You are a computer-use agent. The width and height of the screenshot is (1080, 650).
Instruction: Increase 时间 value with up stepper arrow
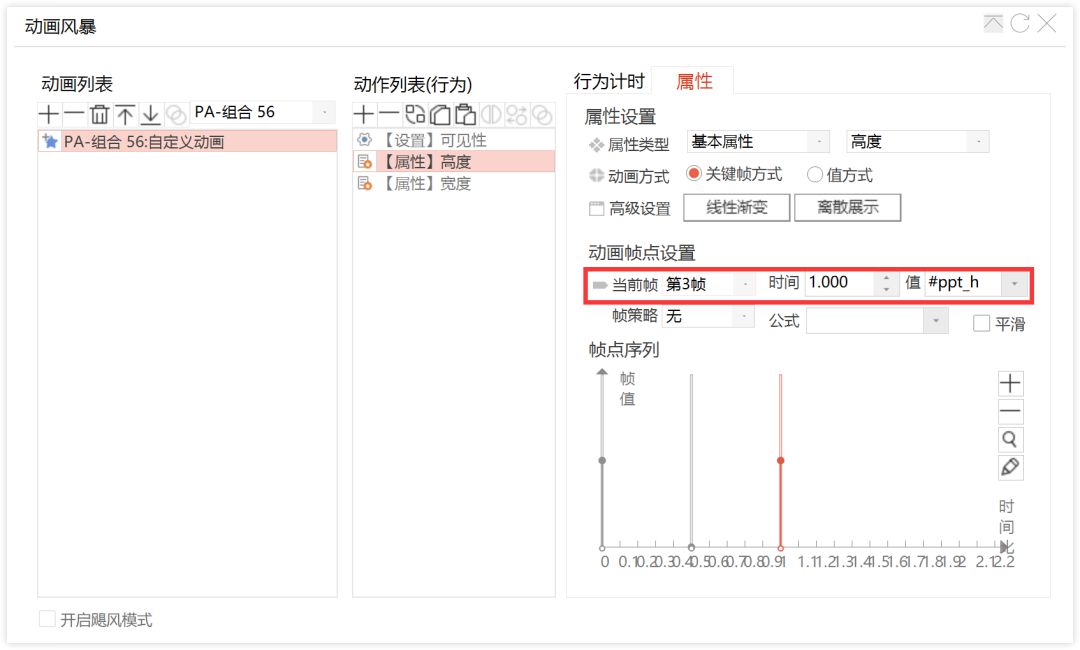(886, 277)
